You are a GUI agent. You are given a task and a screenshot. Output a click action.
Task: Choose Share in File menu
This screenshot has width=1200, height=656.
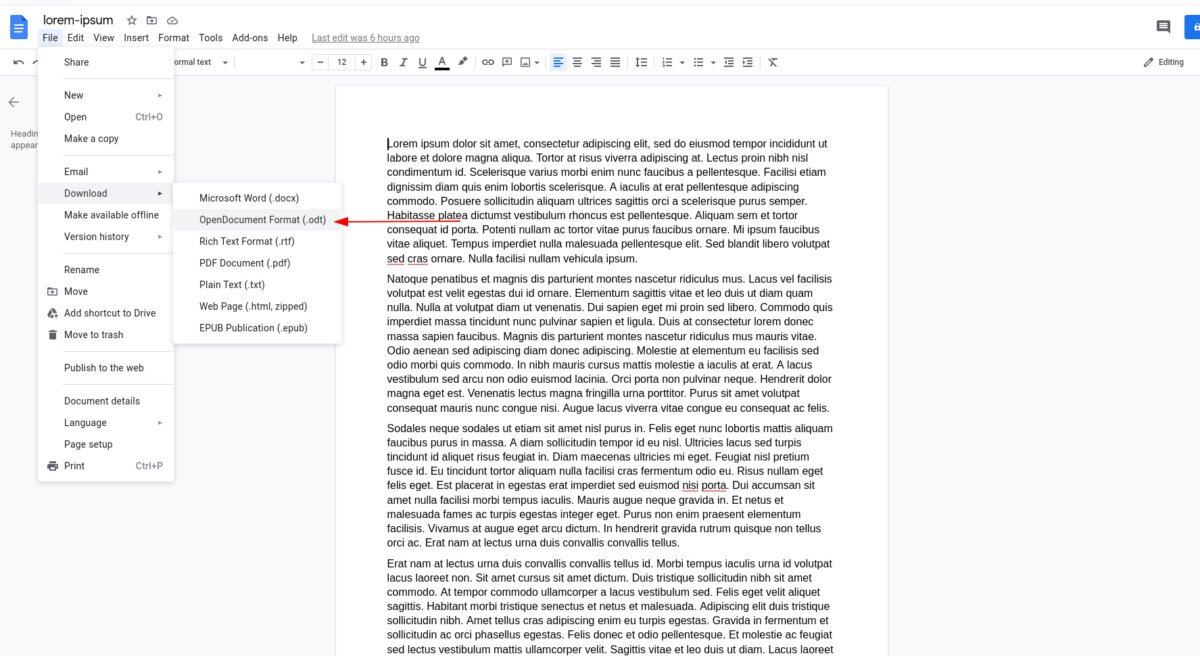coord(106,62)
